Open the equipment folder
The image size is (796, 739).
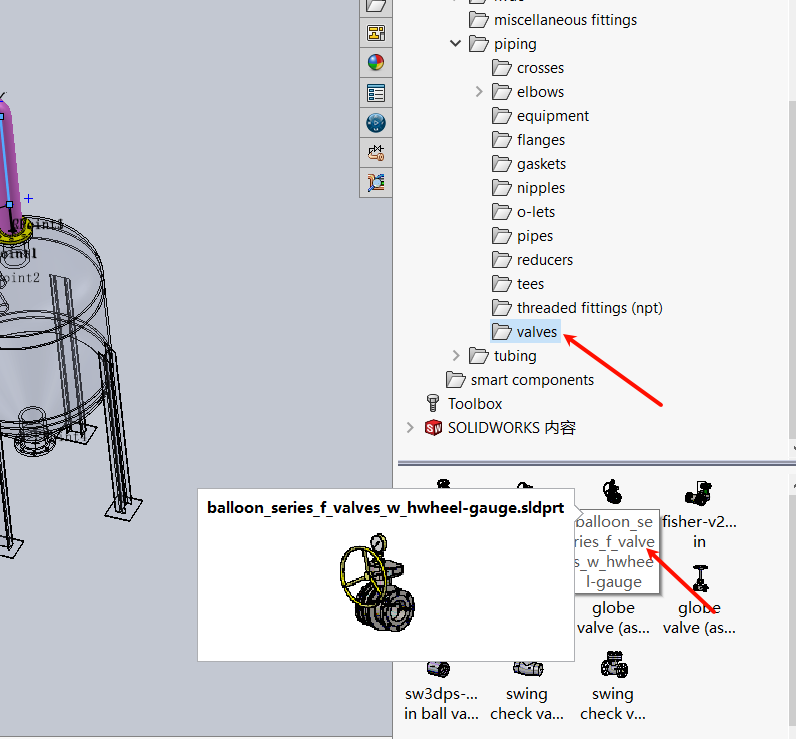coord(540,116)
